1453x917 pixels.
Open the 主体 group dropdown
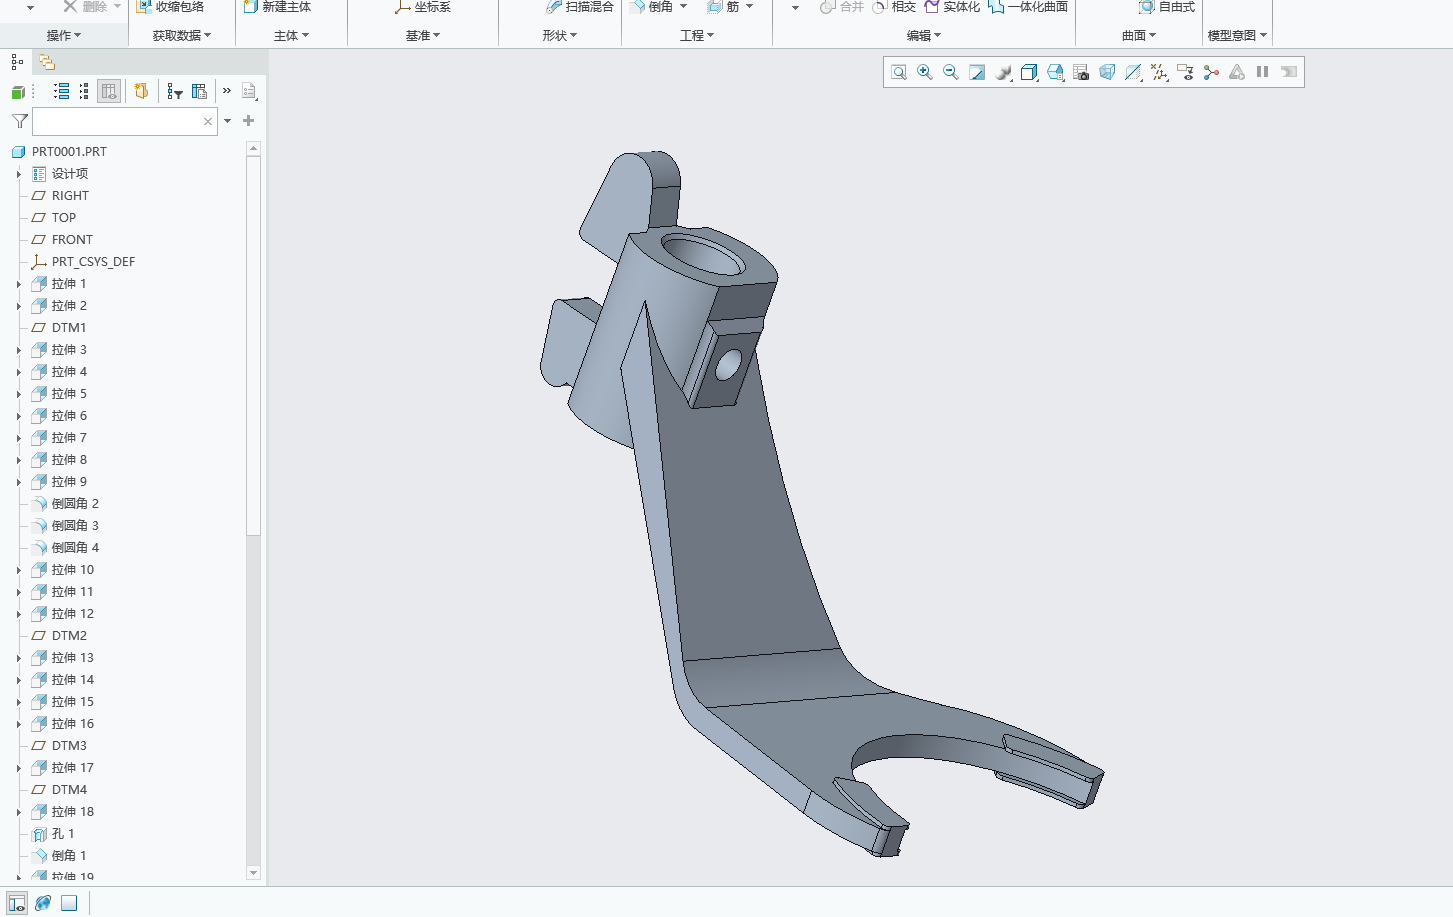click(x=292, y=35)
